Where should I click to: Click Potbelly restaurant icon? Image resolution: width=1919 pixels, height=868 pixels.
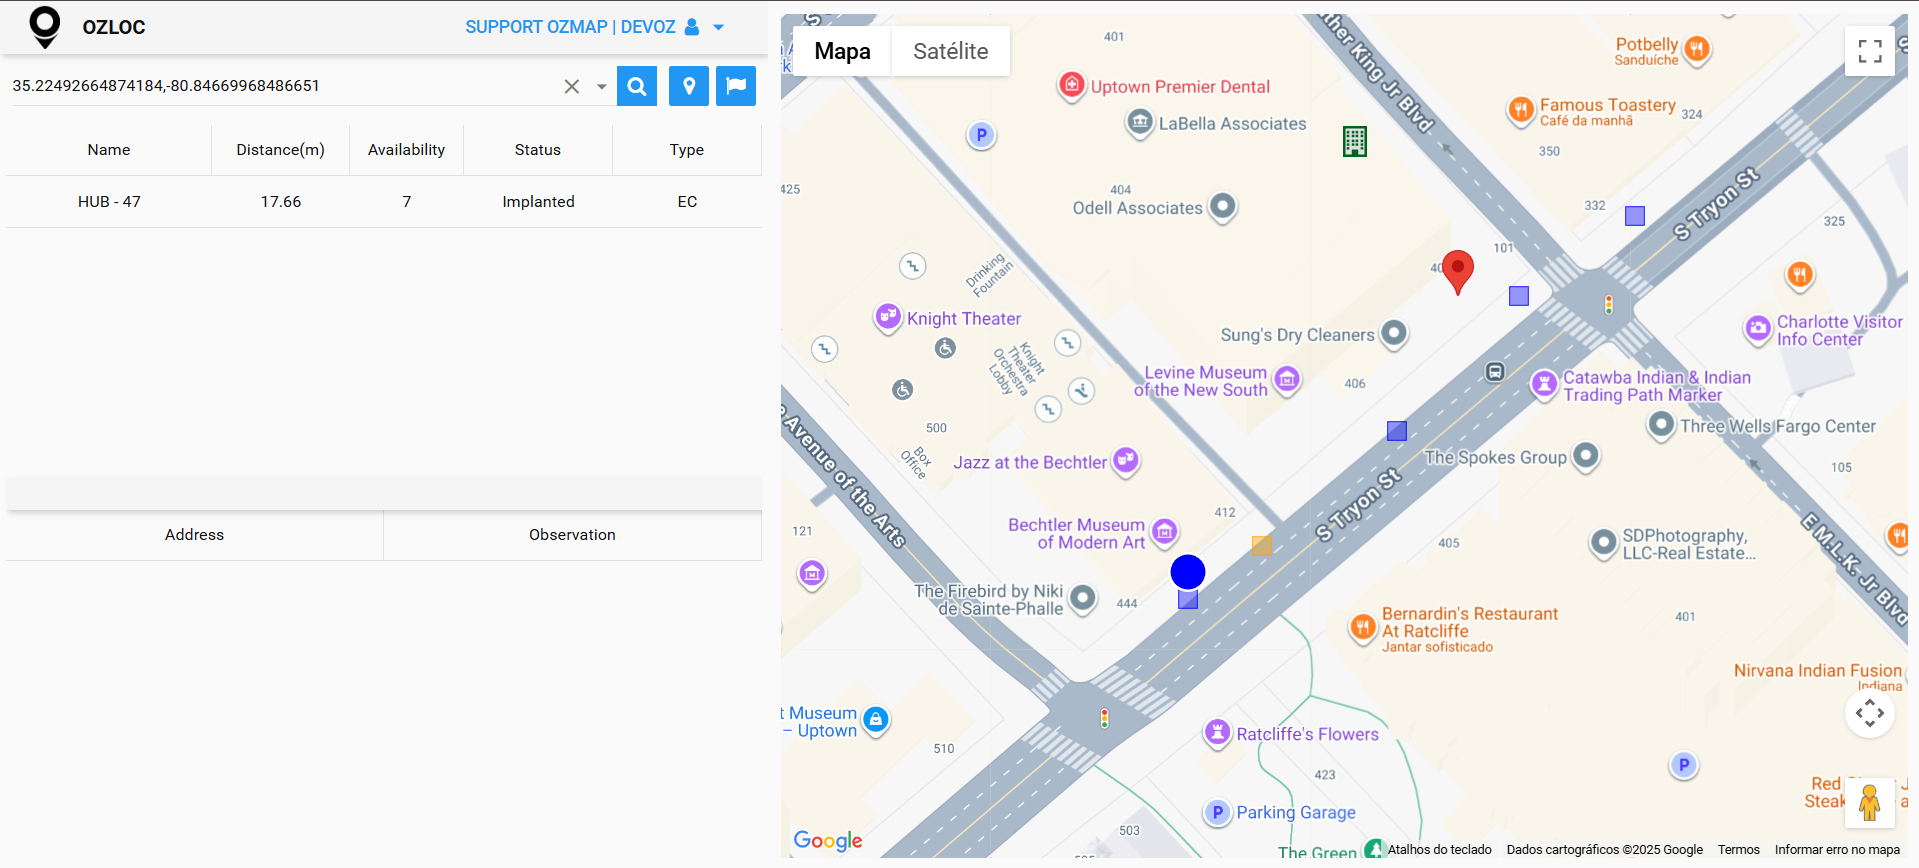point(1697,49)
